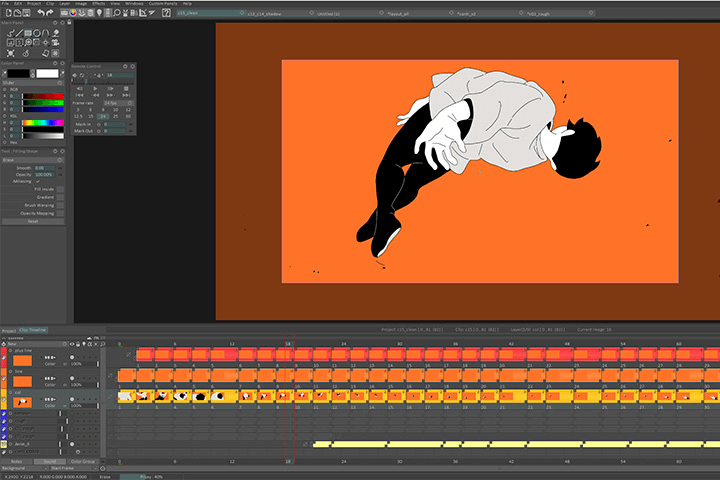The height and width of the screenshot is (480, 720).
Task: Click the timeline search magnifier icon
Action: click(103, 344)
